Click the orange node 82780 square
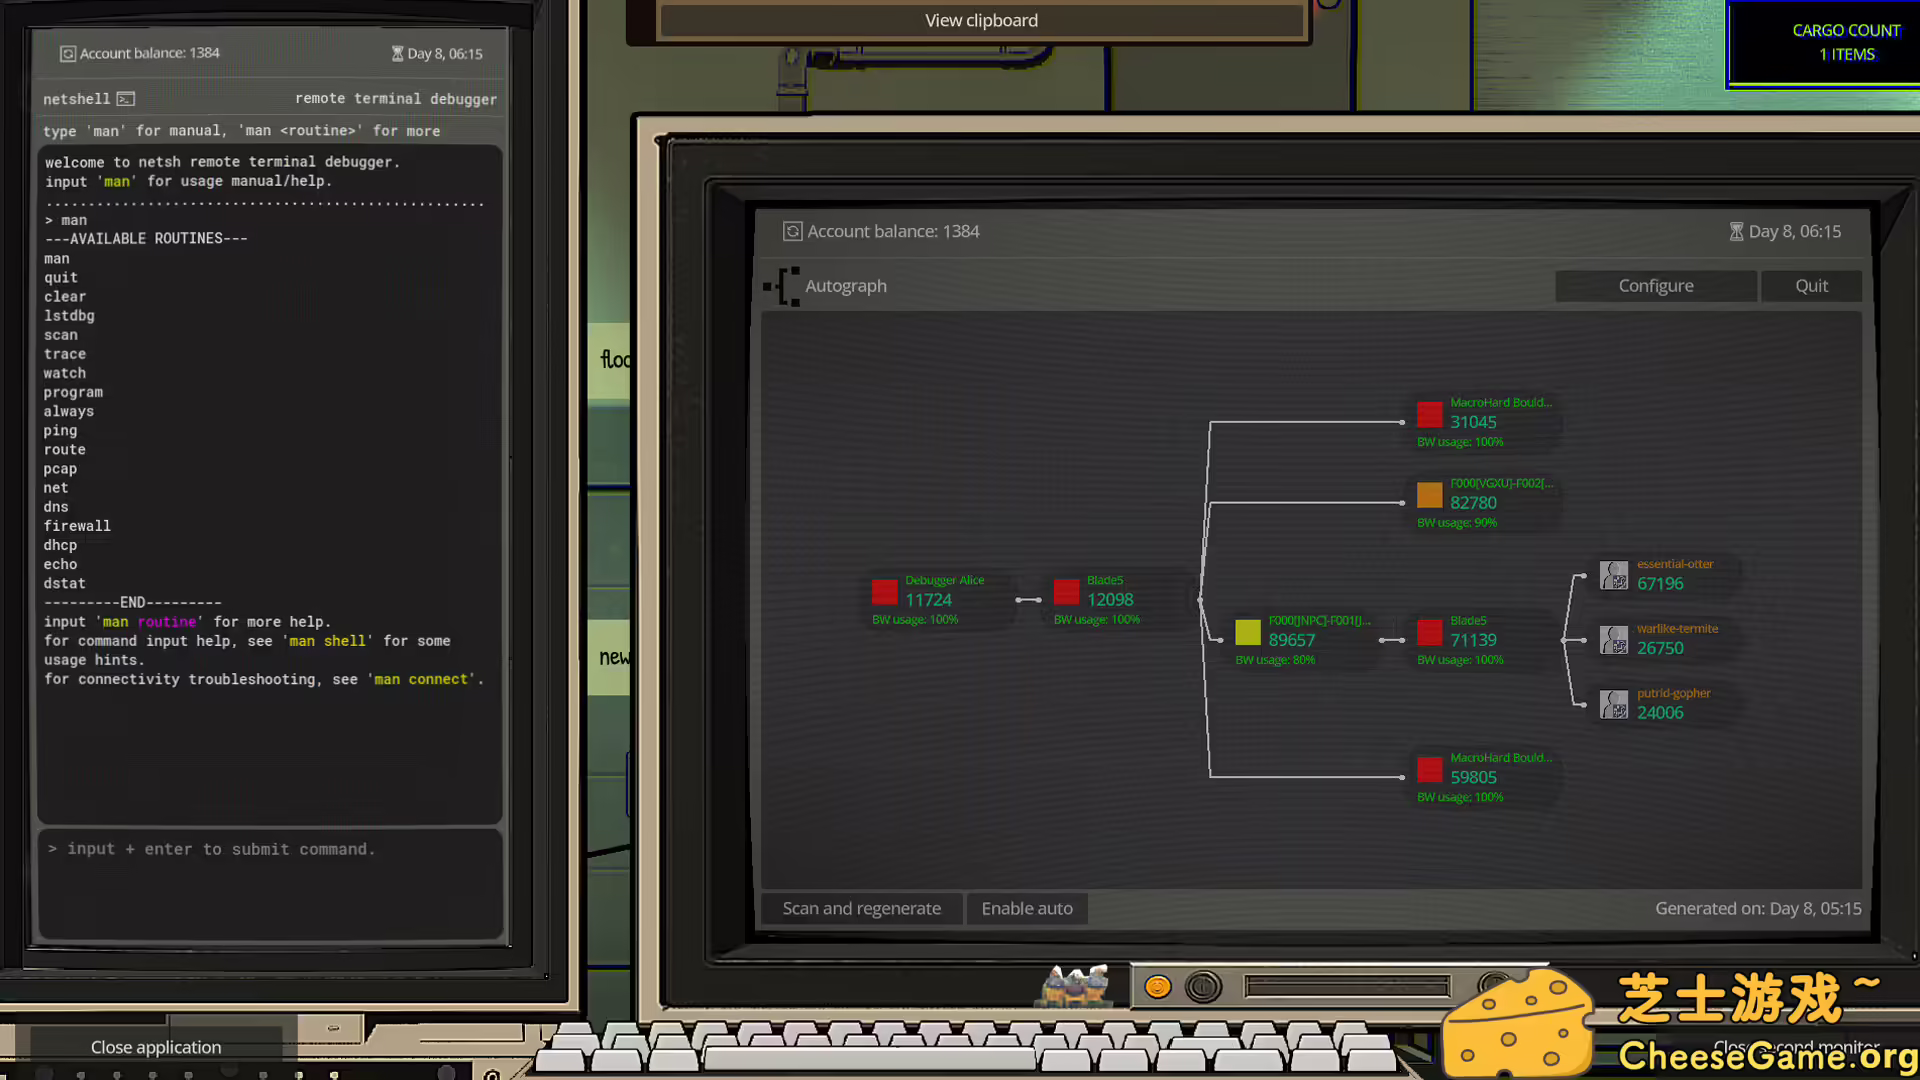Screen dimensions: 1920x1080 pos(1429,495)
